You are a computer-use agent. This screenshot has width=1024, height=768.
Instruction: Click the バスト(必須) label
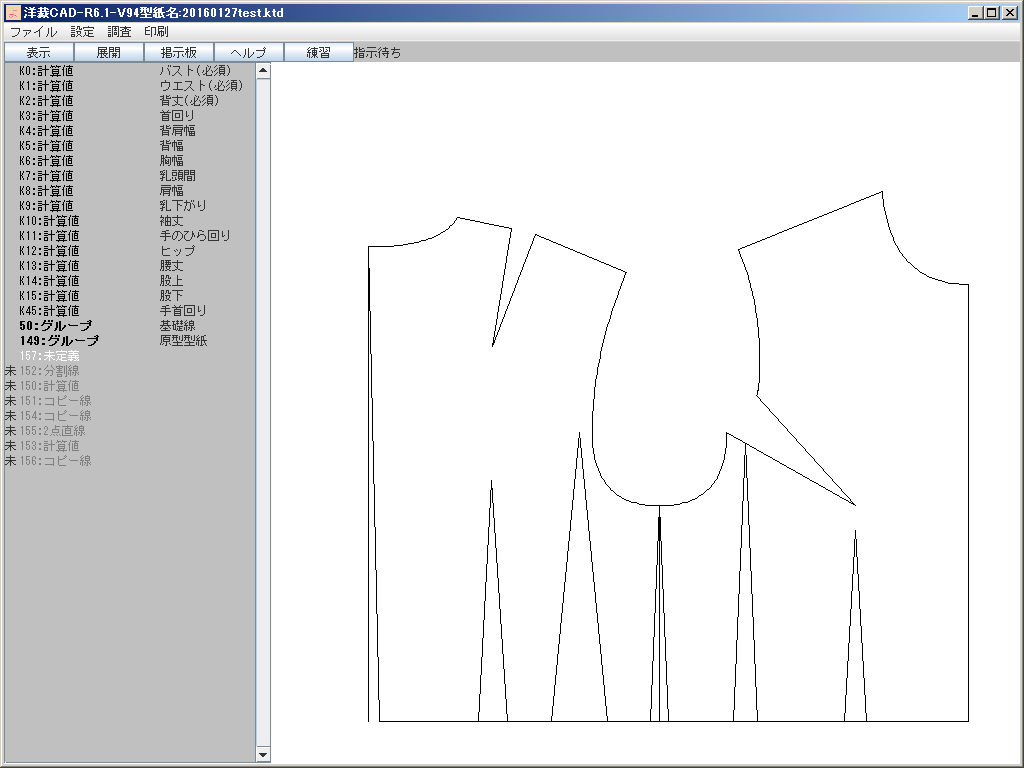[x=195, y=71]
